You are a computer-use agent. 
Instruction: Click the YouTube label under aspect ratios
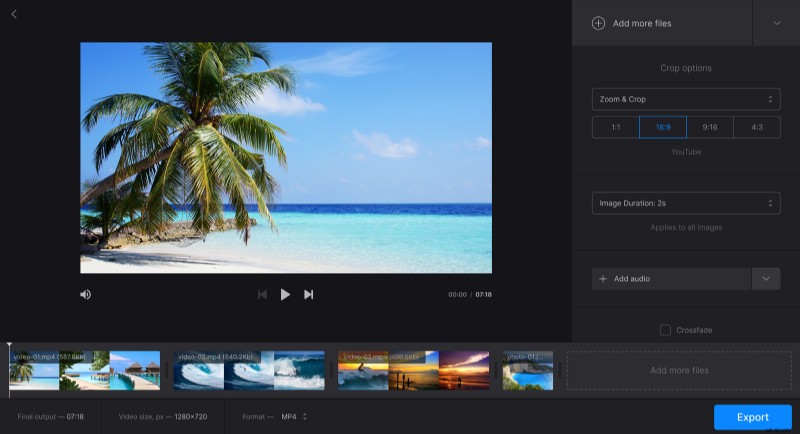pos(686,151)
